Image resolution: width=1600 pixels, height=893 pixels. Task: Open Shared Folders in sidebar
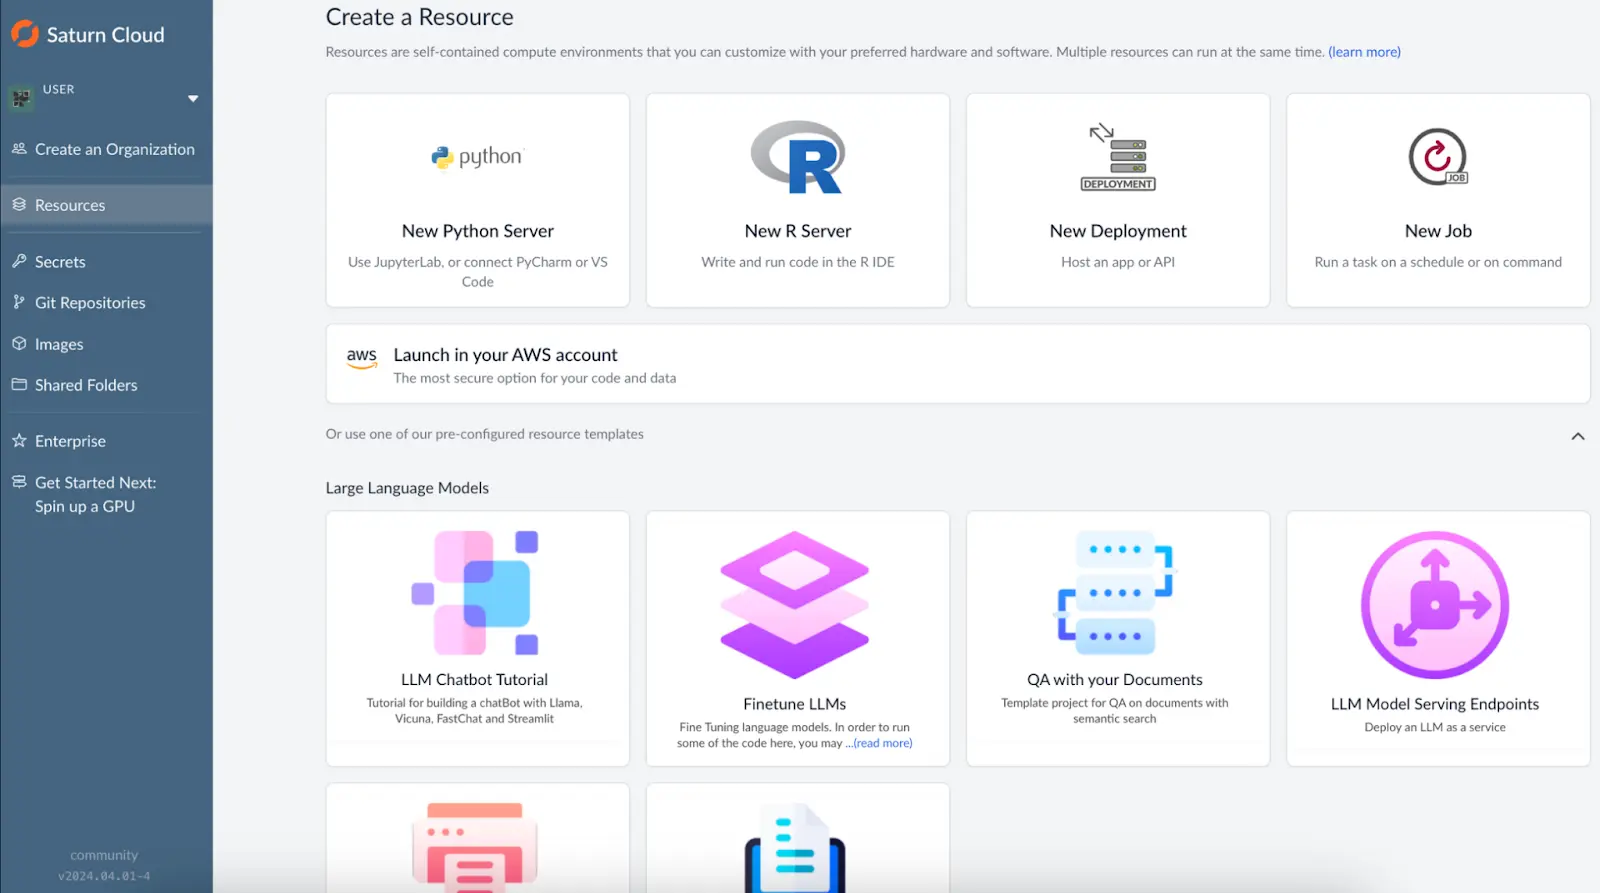(x=86, y=385)
